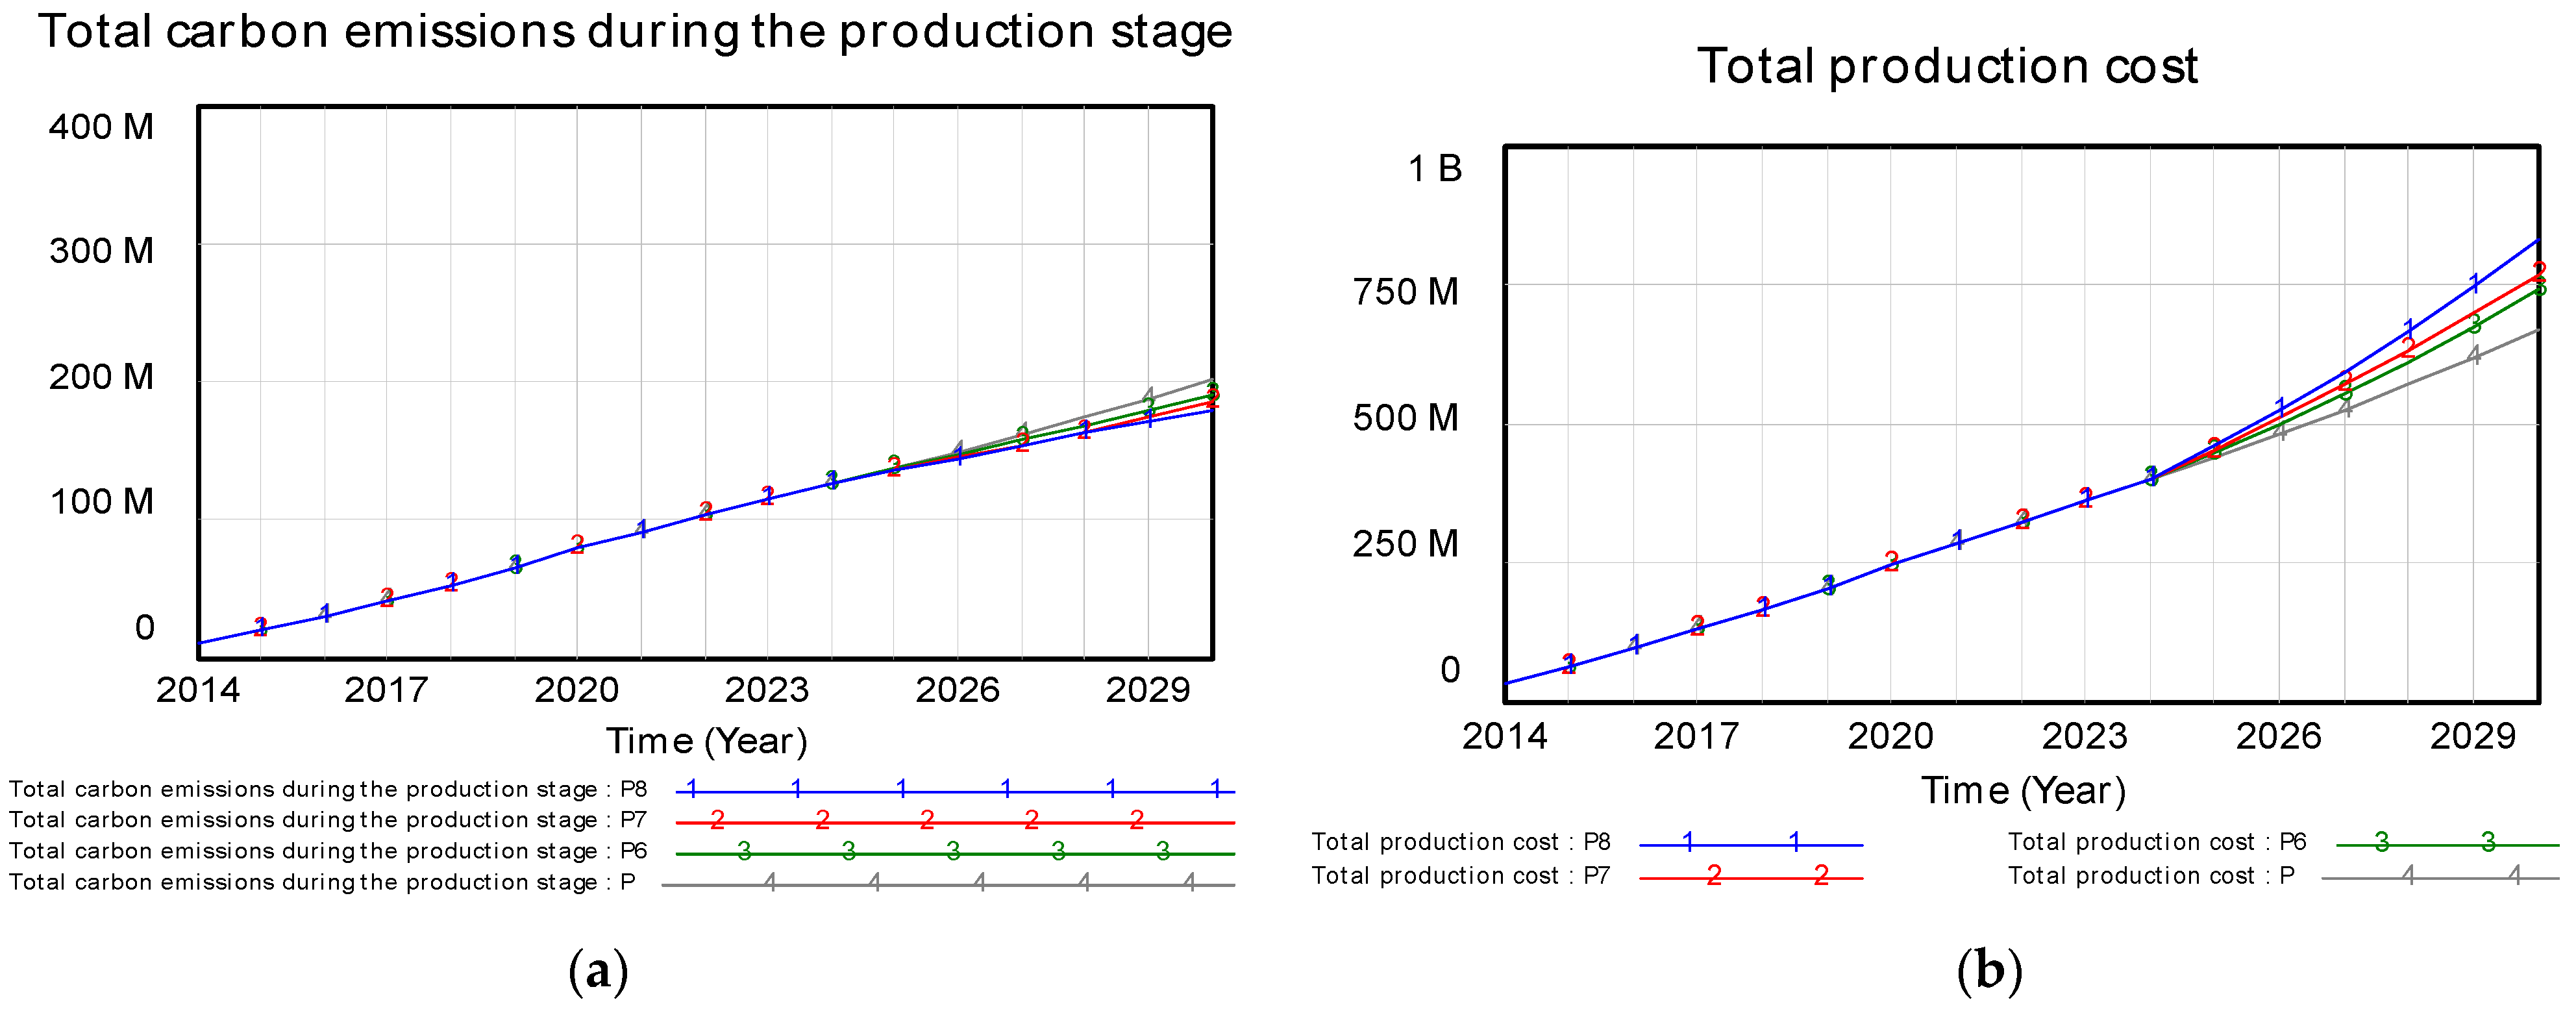Click the red P7 legend line in chart (a)

click(955, 822)
